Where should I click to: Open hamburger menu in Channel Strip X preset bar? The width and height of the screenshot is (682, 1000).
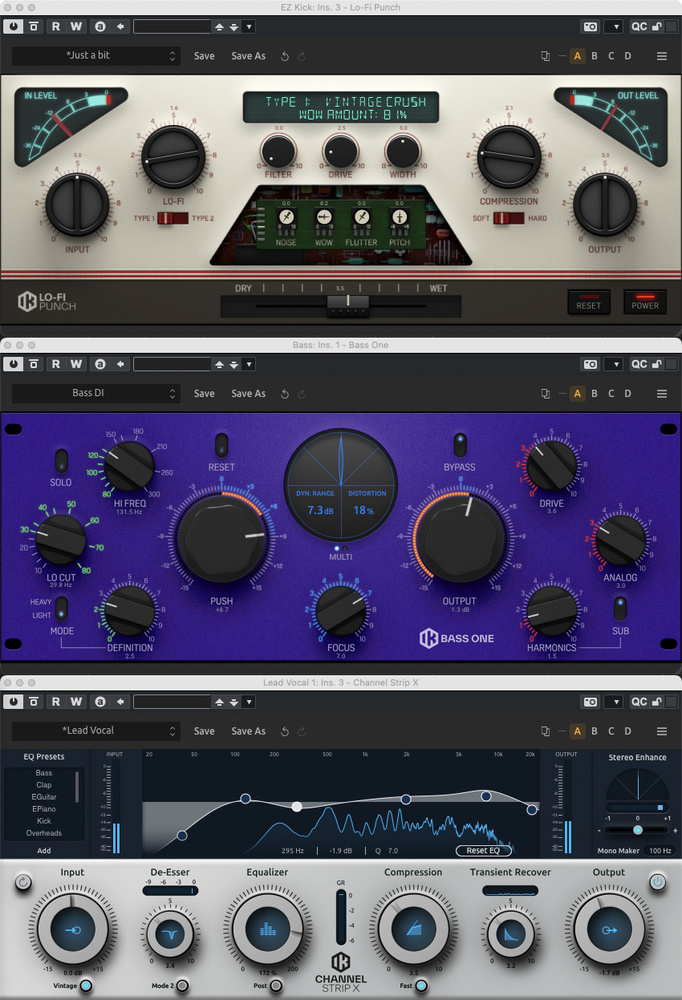(x=662, y=731)
